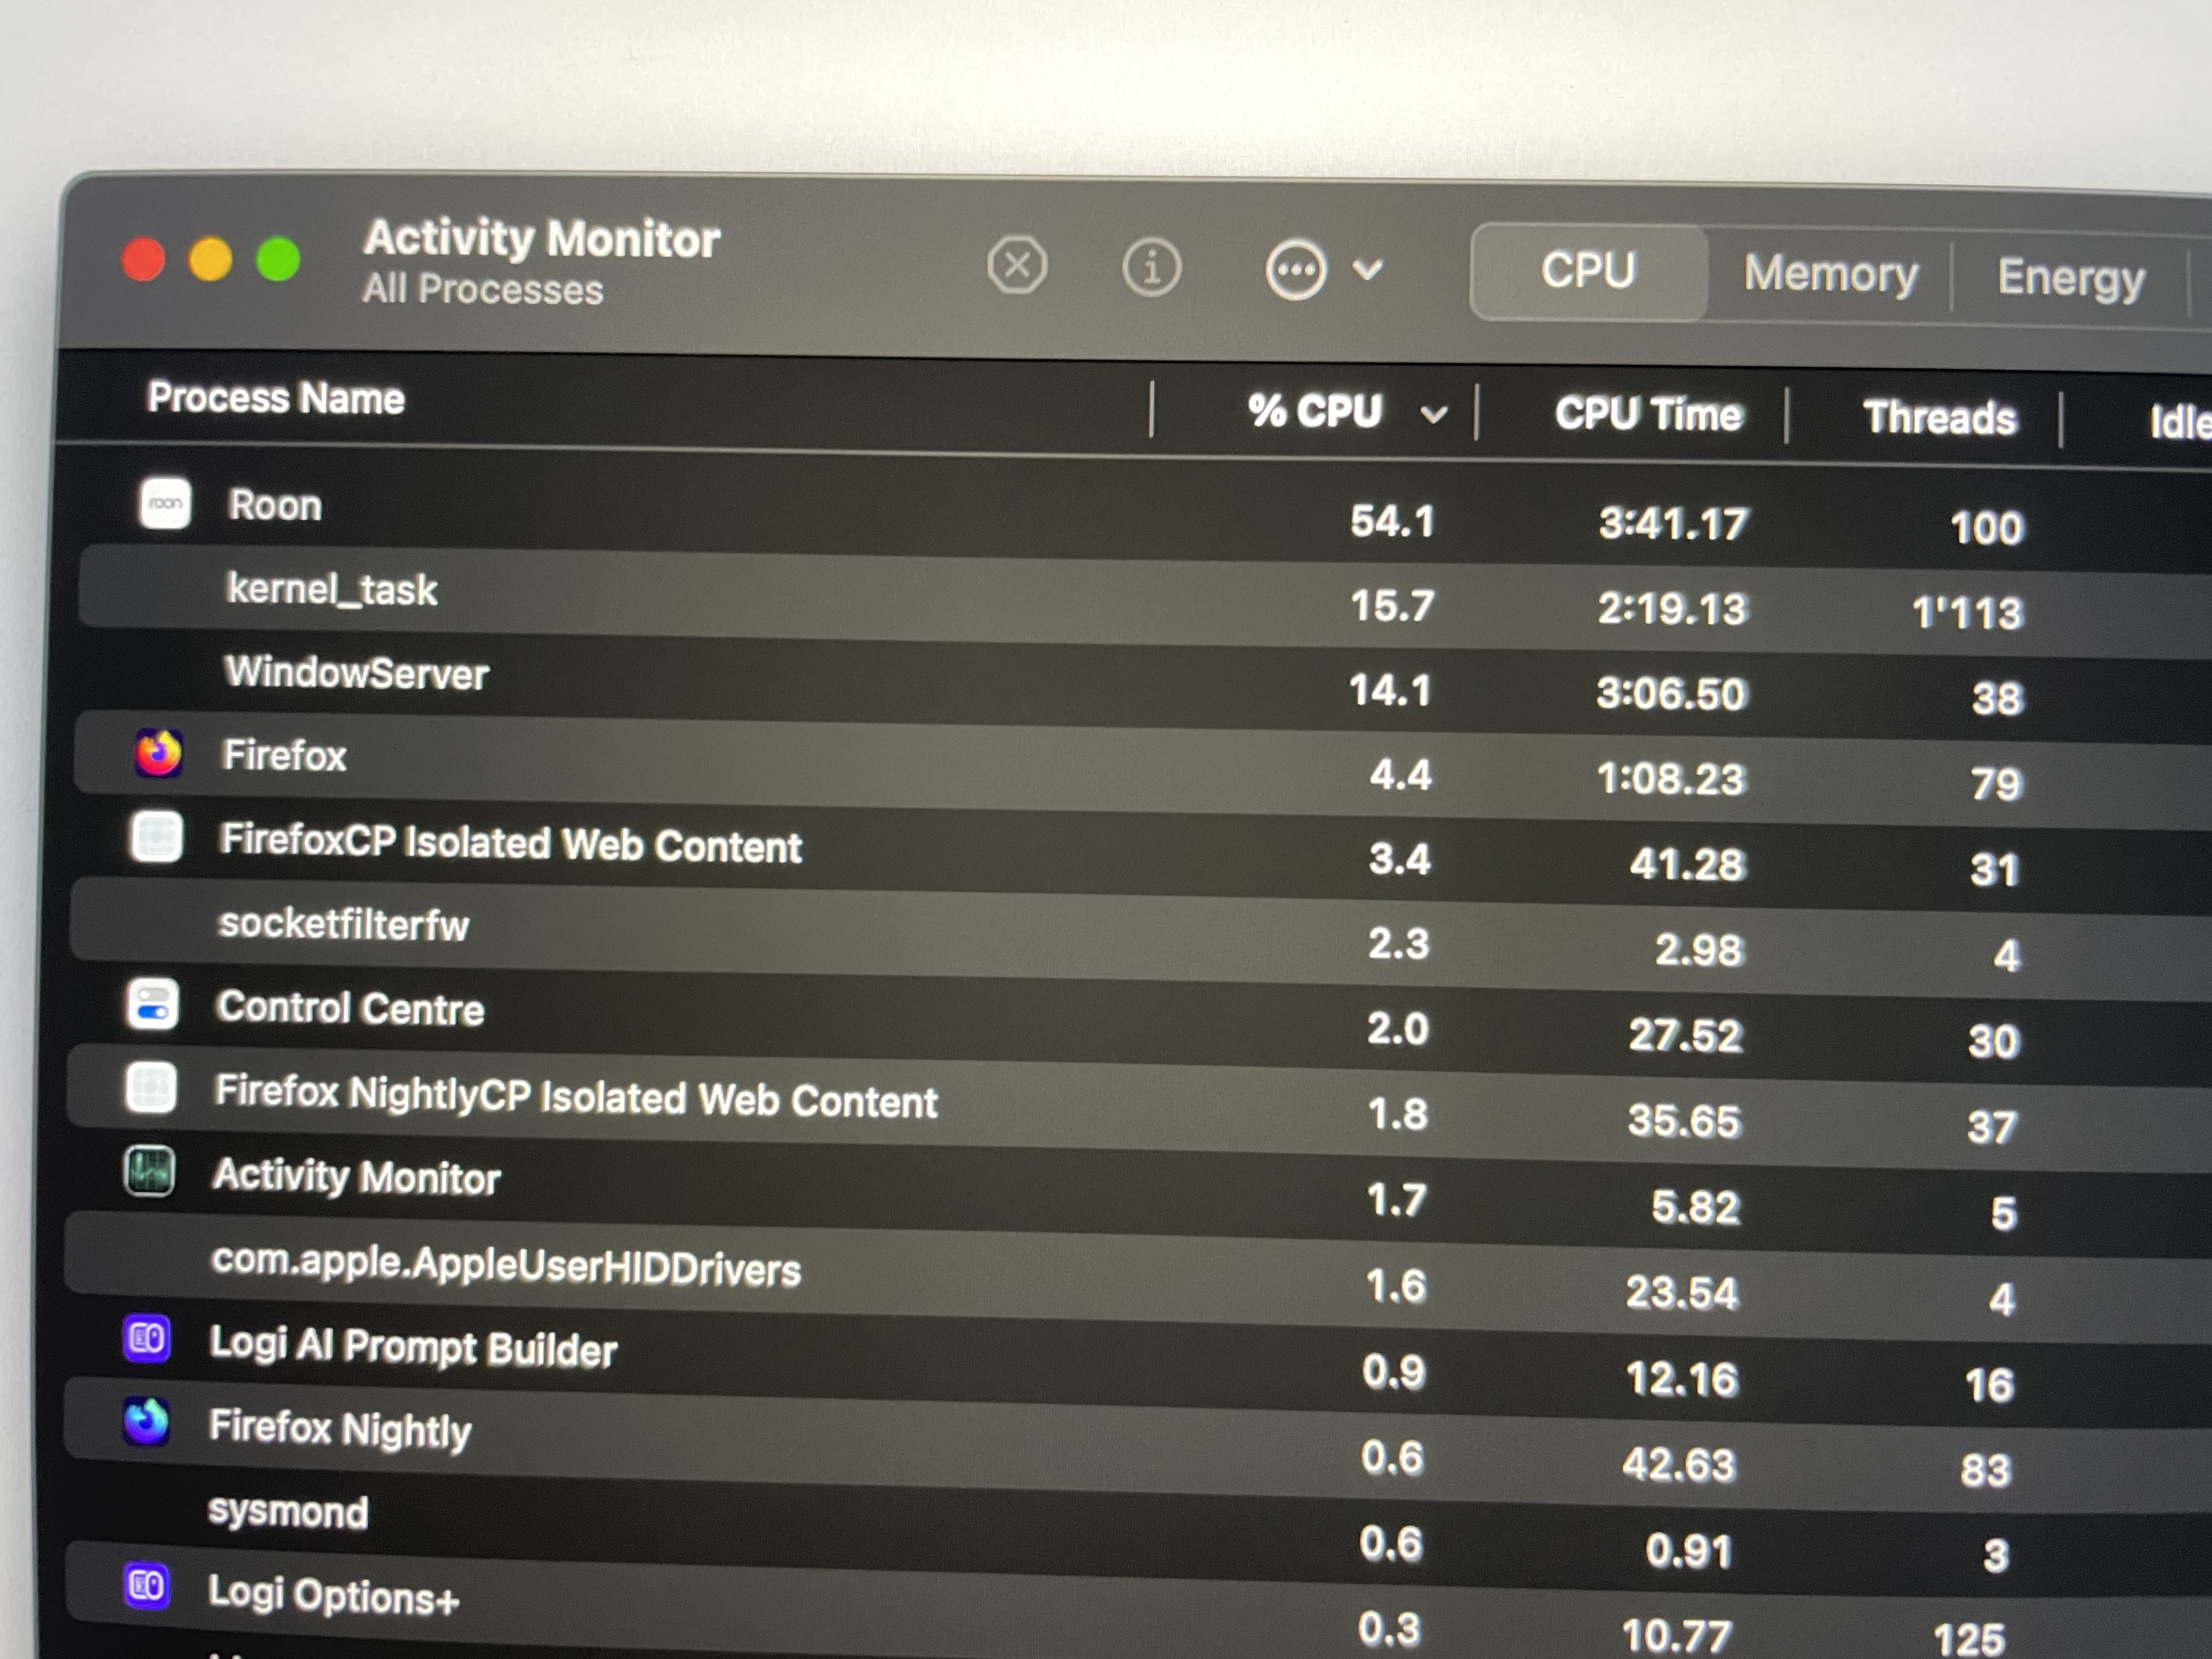Click kernel_task's 15.7 CPU value
2212x1659 pixels.
click(1392, 605)
